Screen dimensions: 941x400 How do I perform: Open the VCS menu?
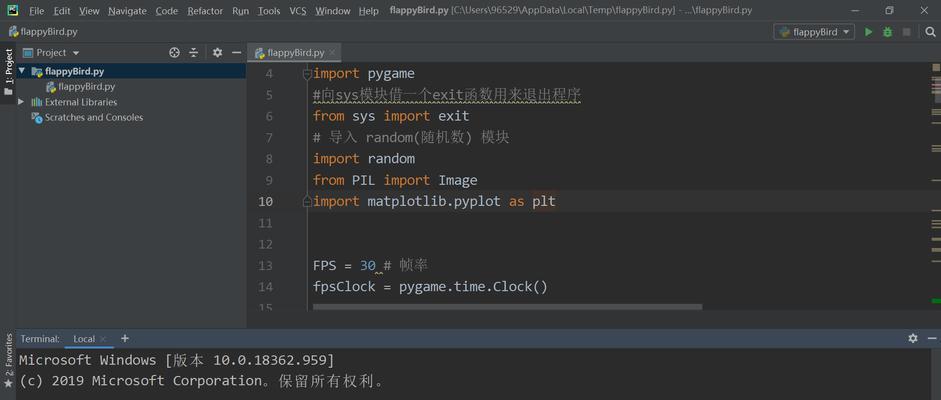tap(298, 11)
